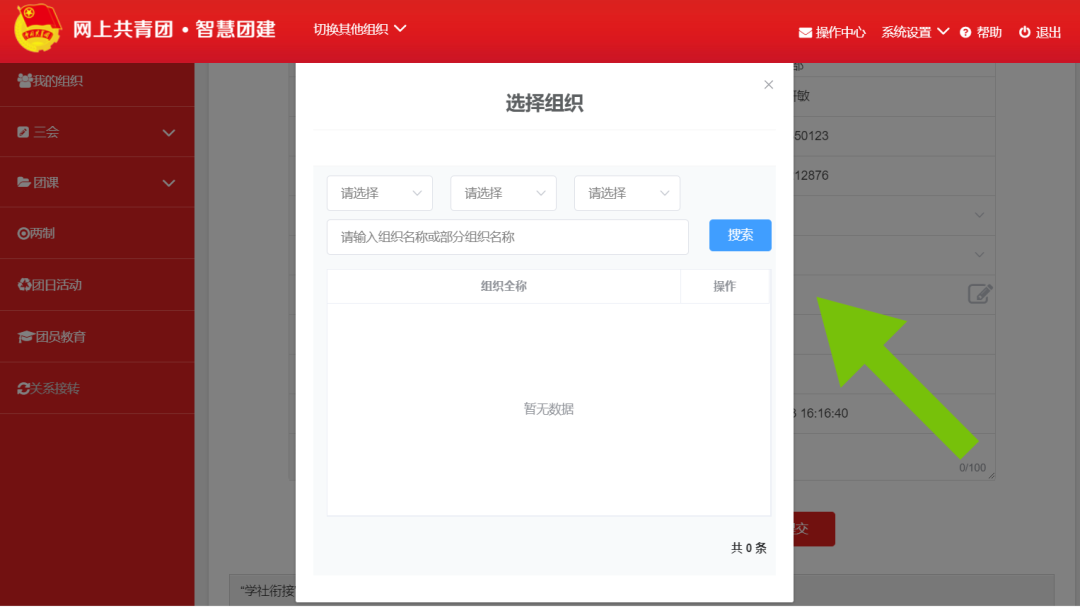Open the first 请选择 dropdown

point(380,193)
